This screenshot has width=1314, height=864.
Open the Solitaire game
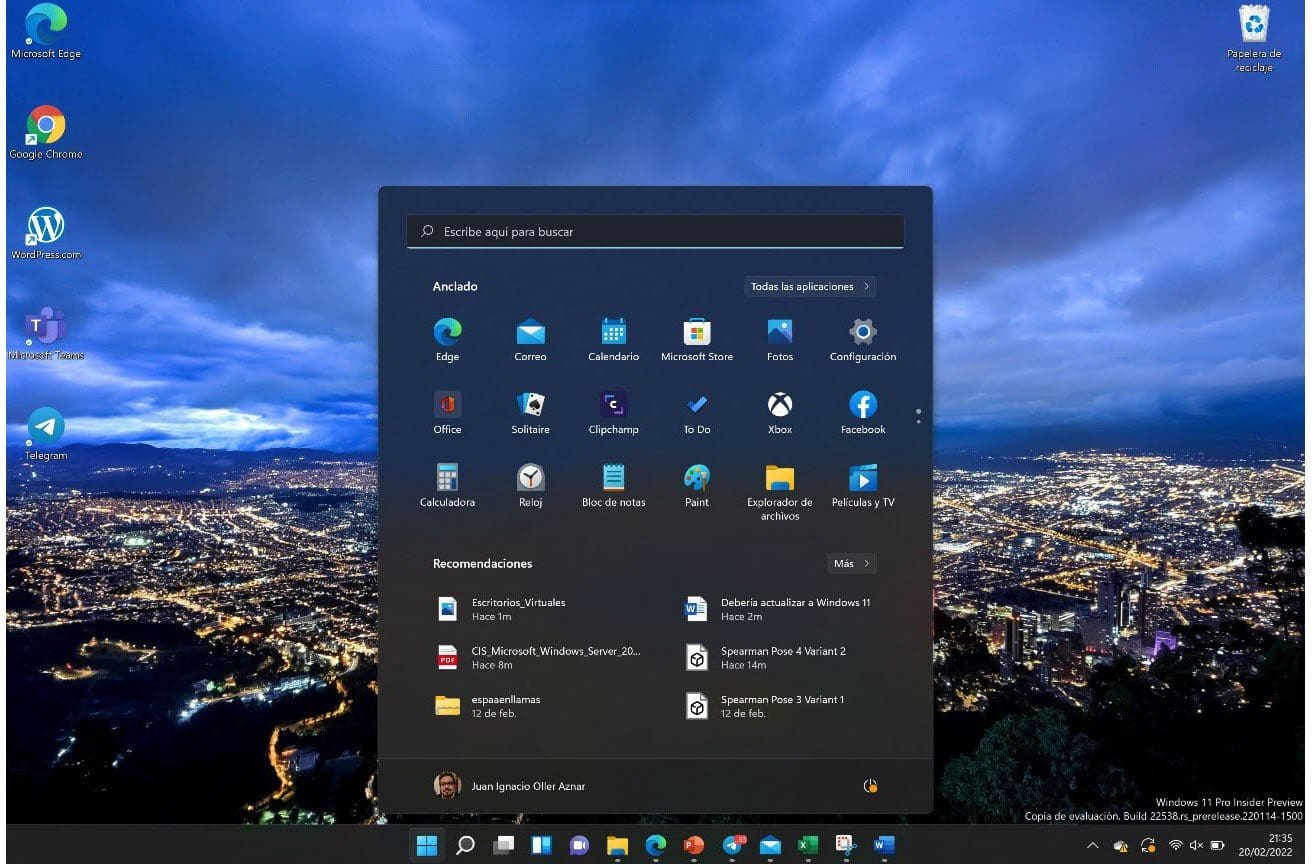point(530,412)
